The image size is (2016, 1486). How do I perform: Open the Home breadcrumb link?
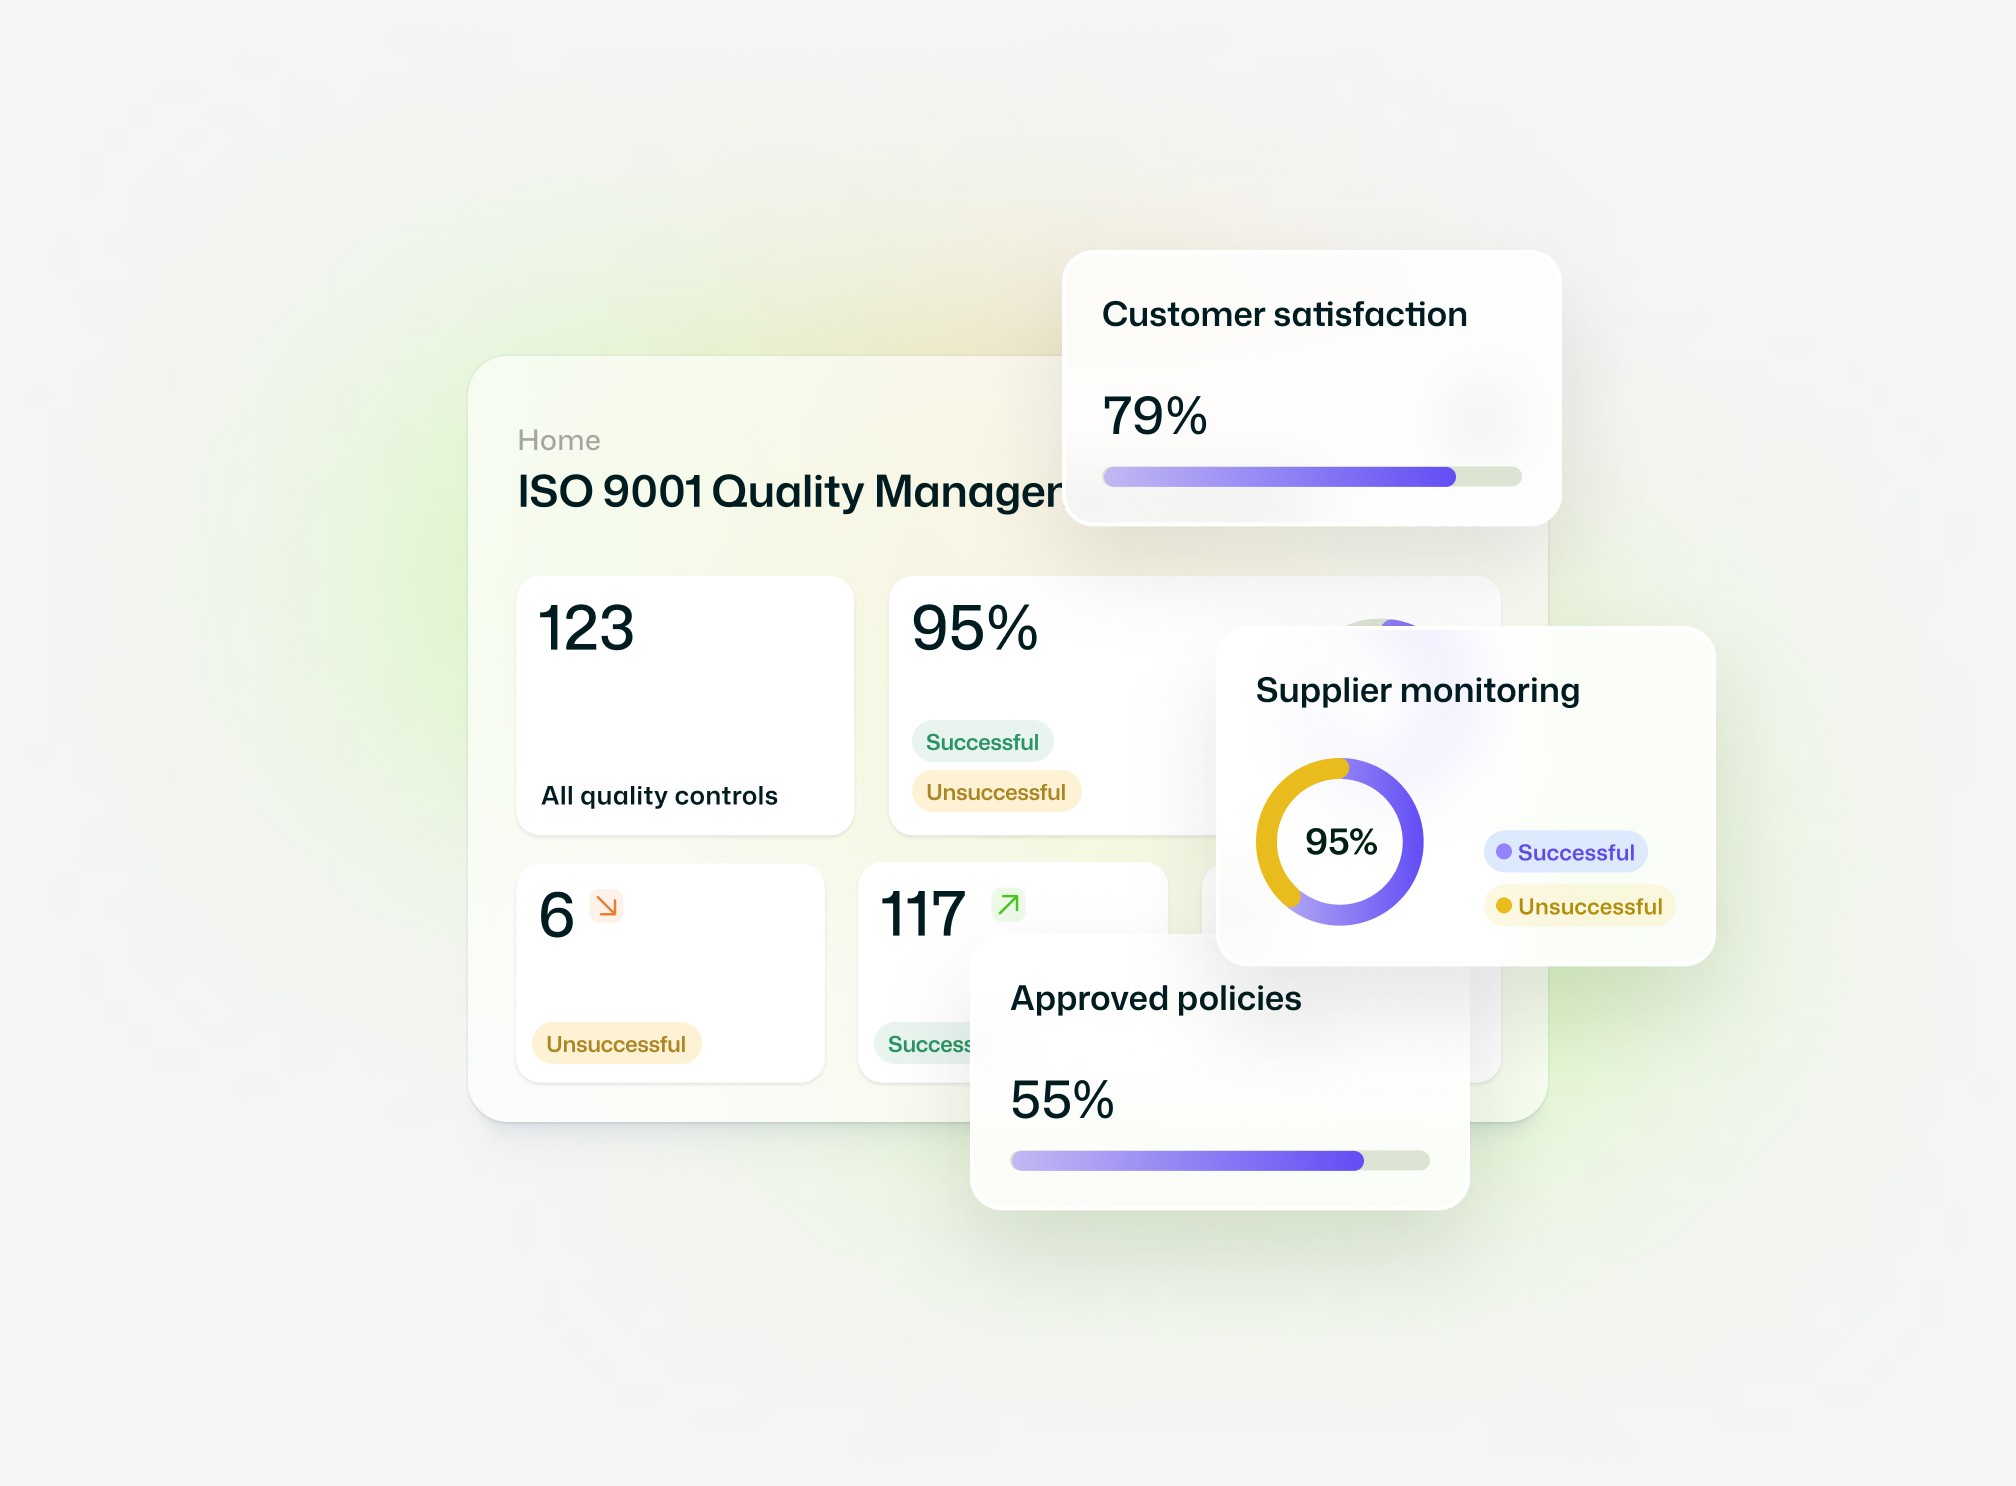click(558, 439)
